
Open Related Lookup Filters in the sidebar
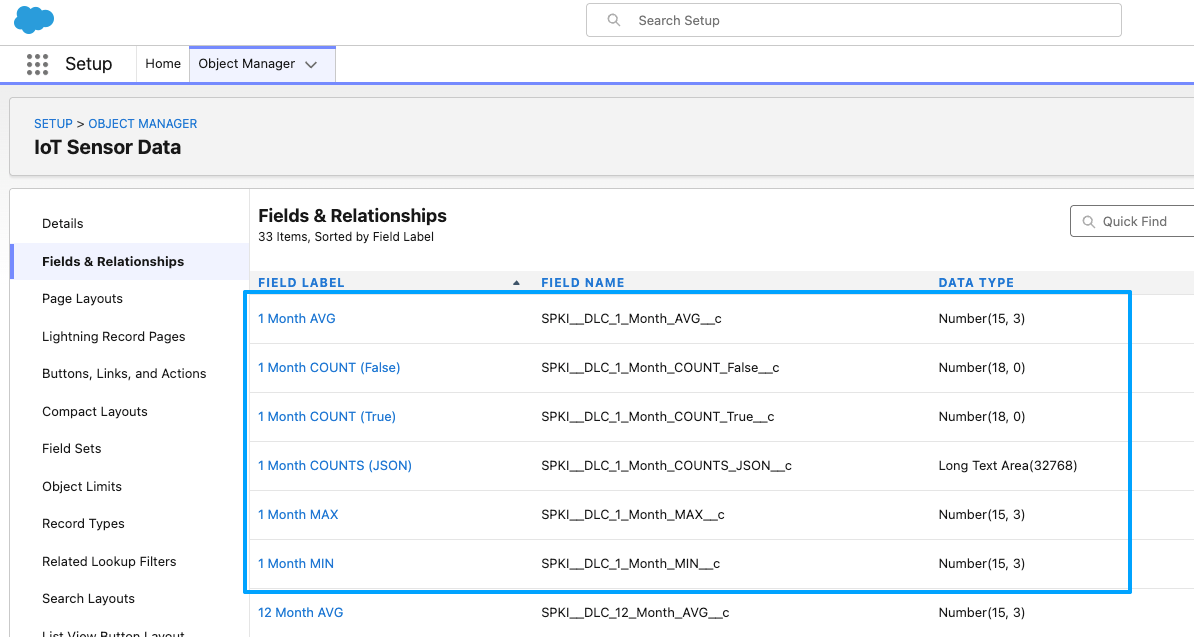(109, 562)
